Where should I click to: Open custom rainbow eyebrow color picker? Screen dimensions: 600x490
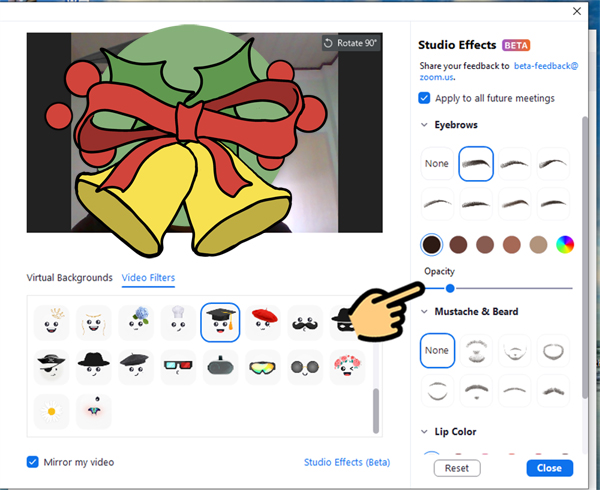[565, 244]
